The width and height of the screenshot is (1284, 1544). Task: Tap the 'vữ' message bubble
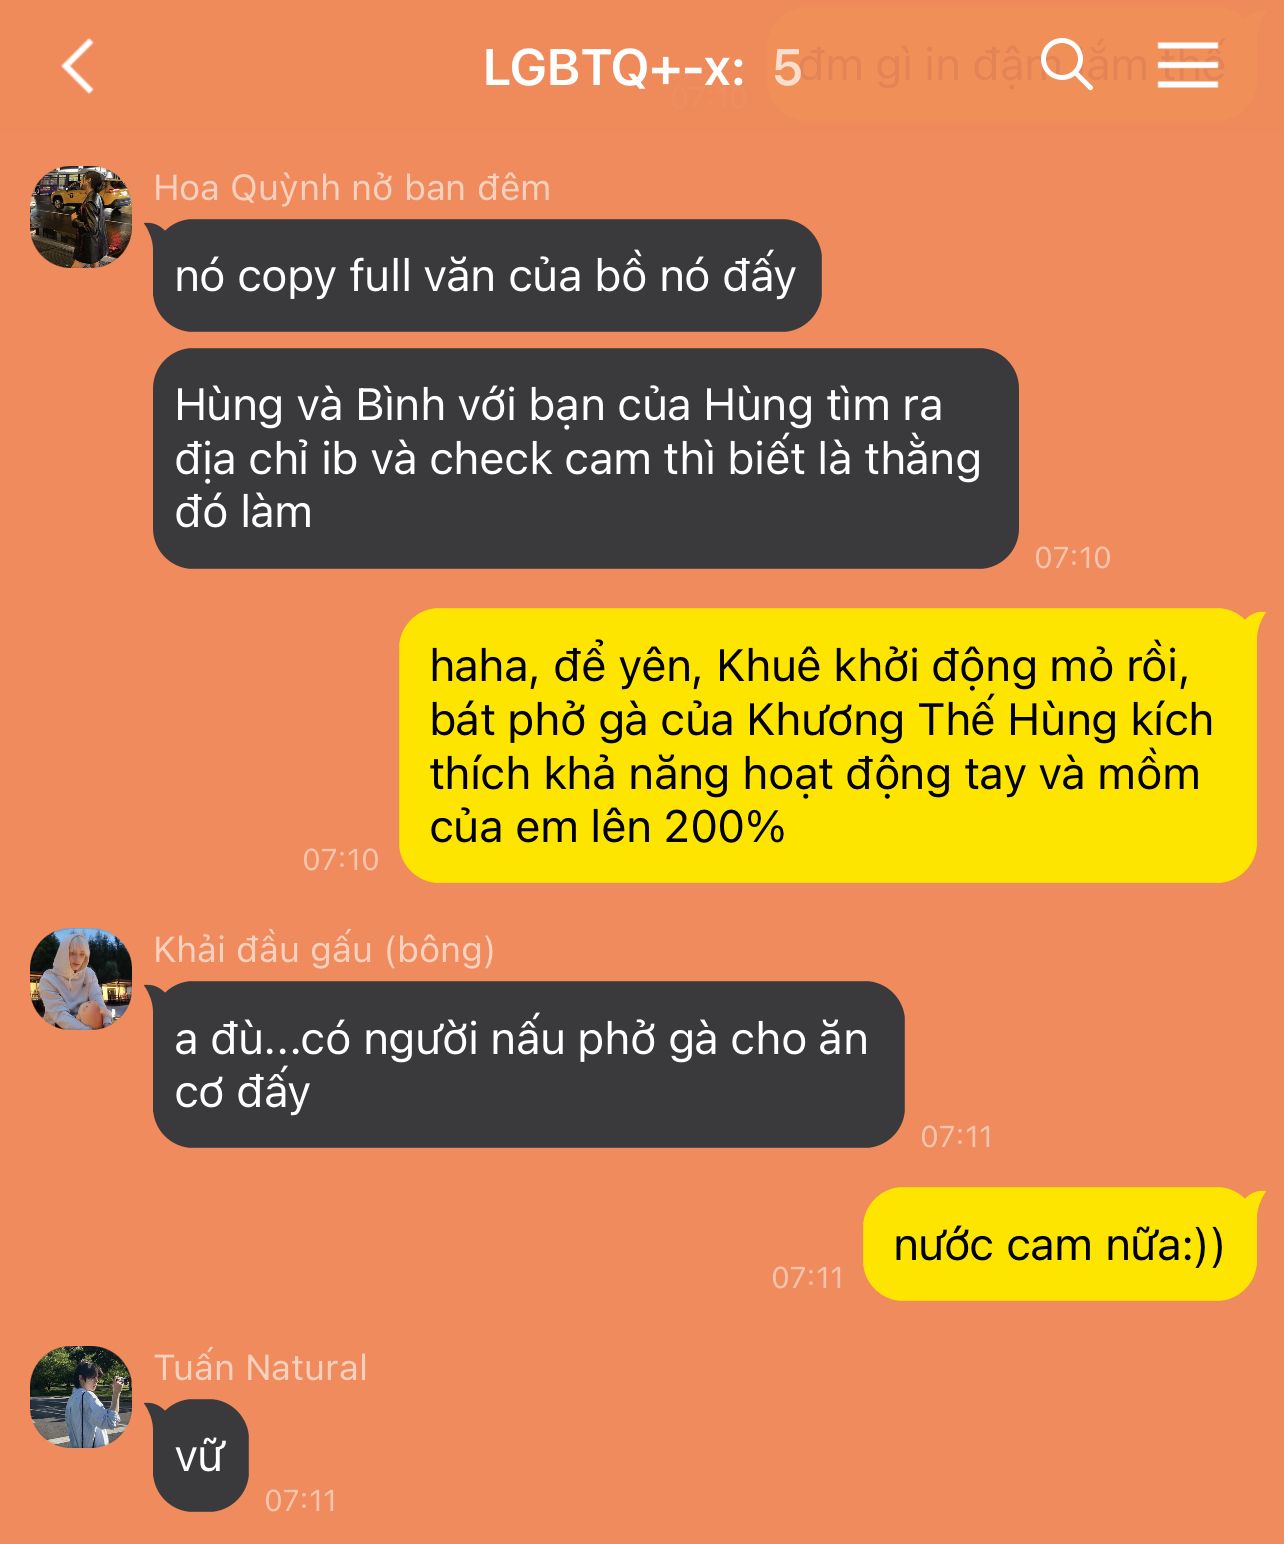(200, 1455)
